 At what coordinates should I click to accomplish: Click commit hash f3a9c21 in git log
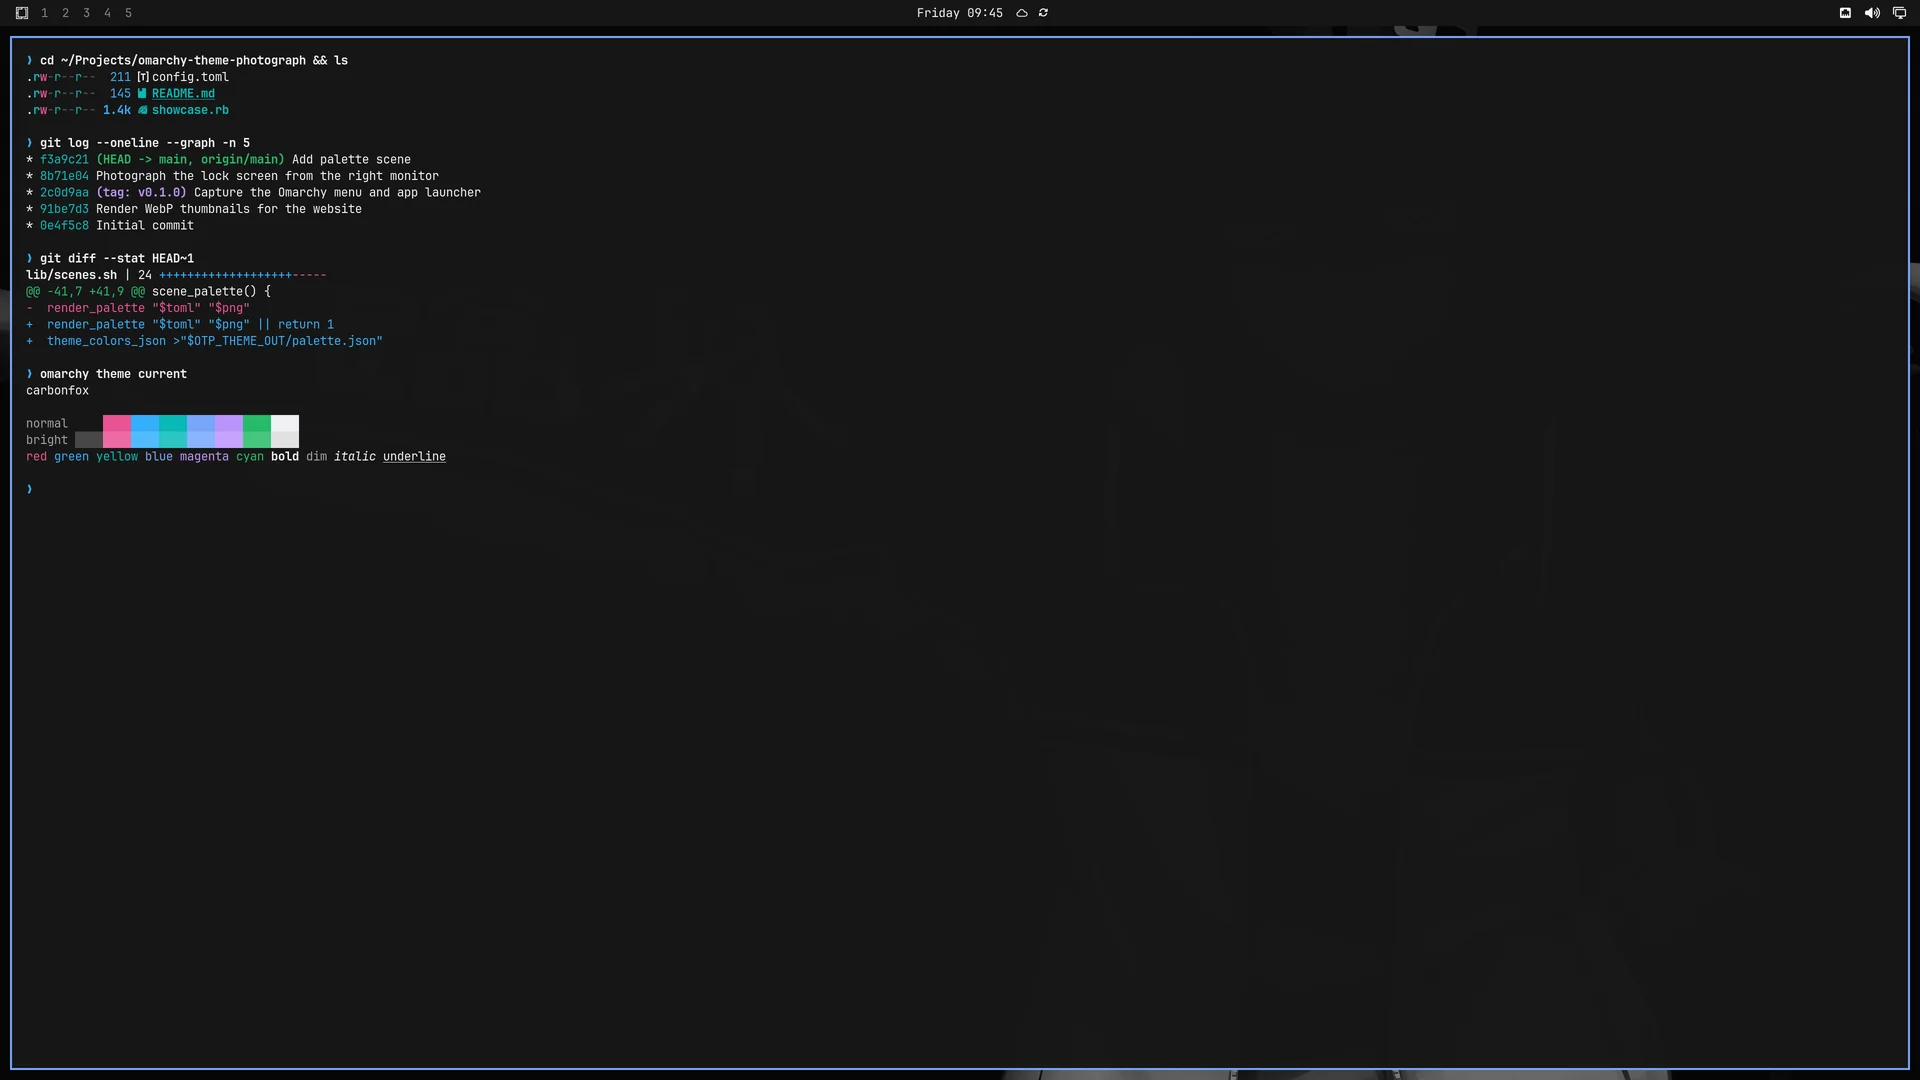tap(64, 160)
